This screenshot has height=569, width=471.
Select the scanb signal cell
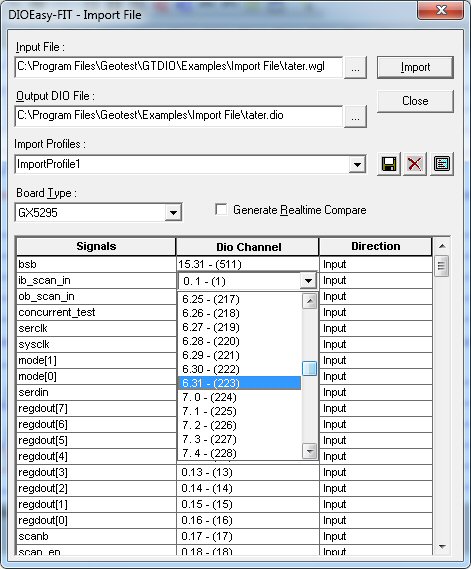tap(96, 536)
